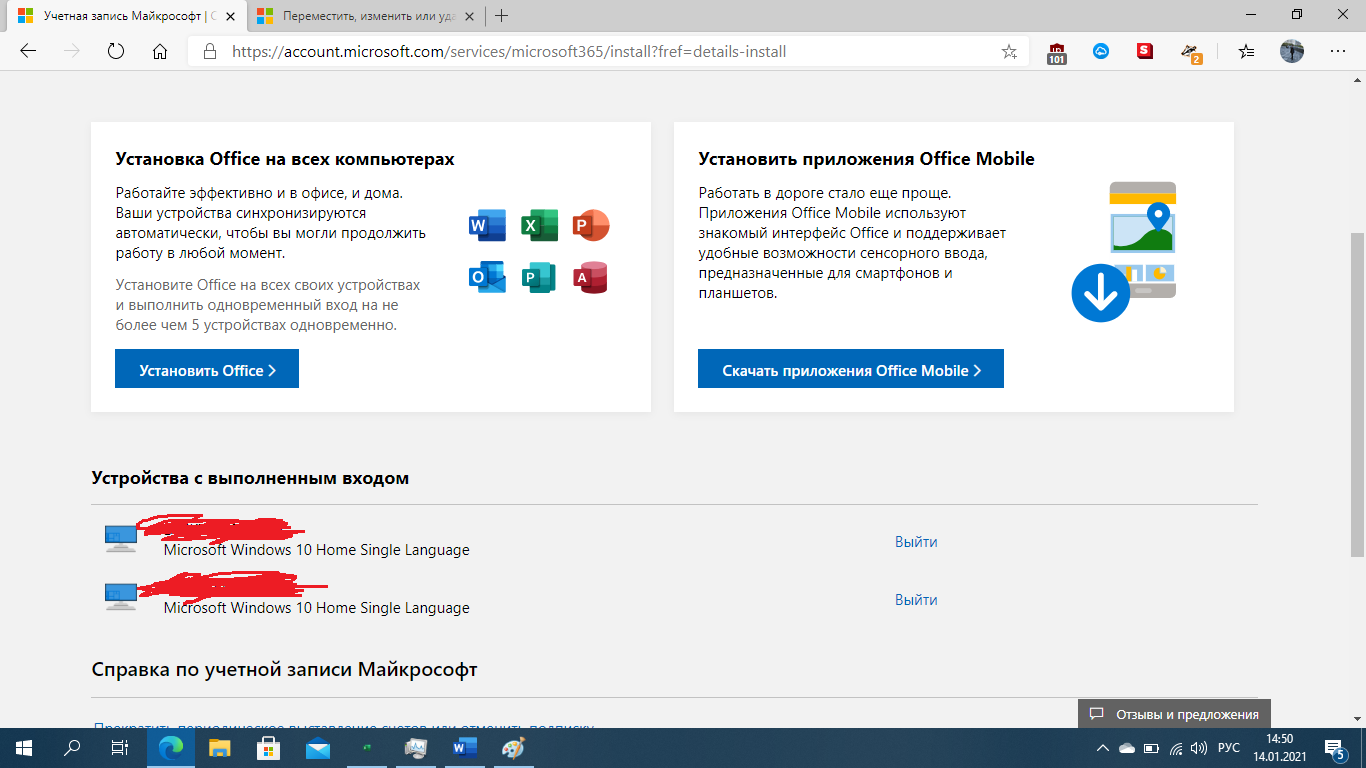Click the scrollbar down arrow
1366x768 pixels.
tap(1357, 719)
